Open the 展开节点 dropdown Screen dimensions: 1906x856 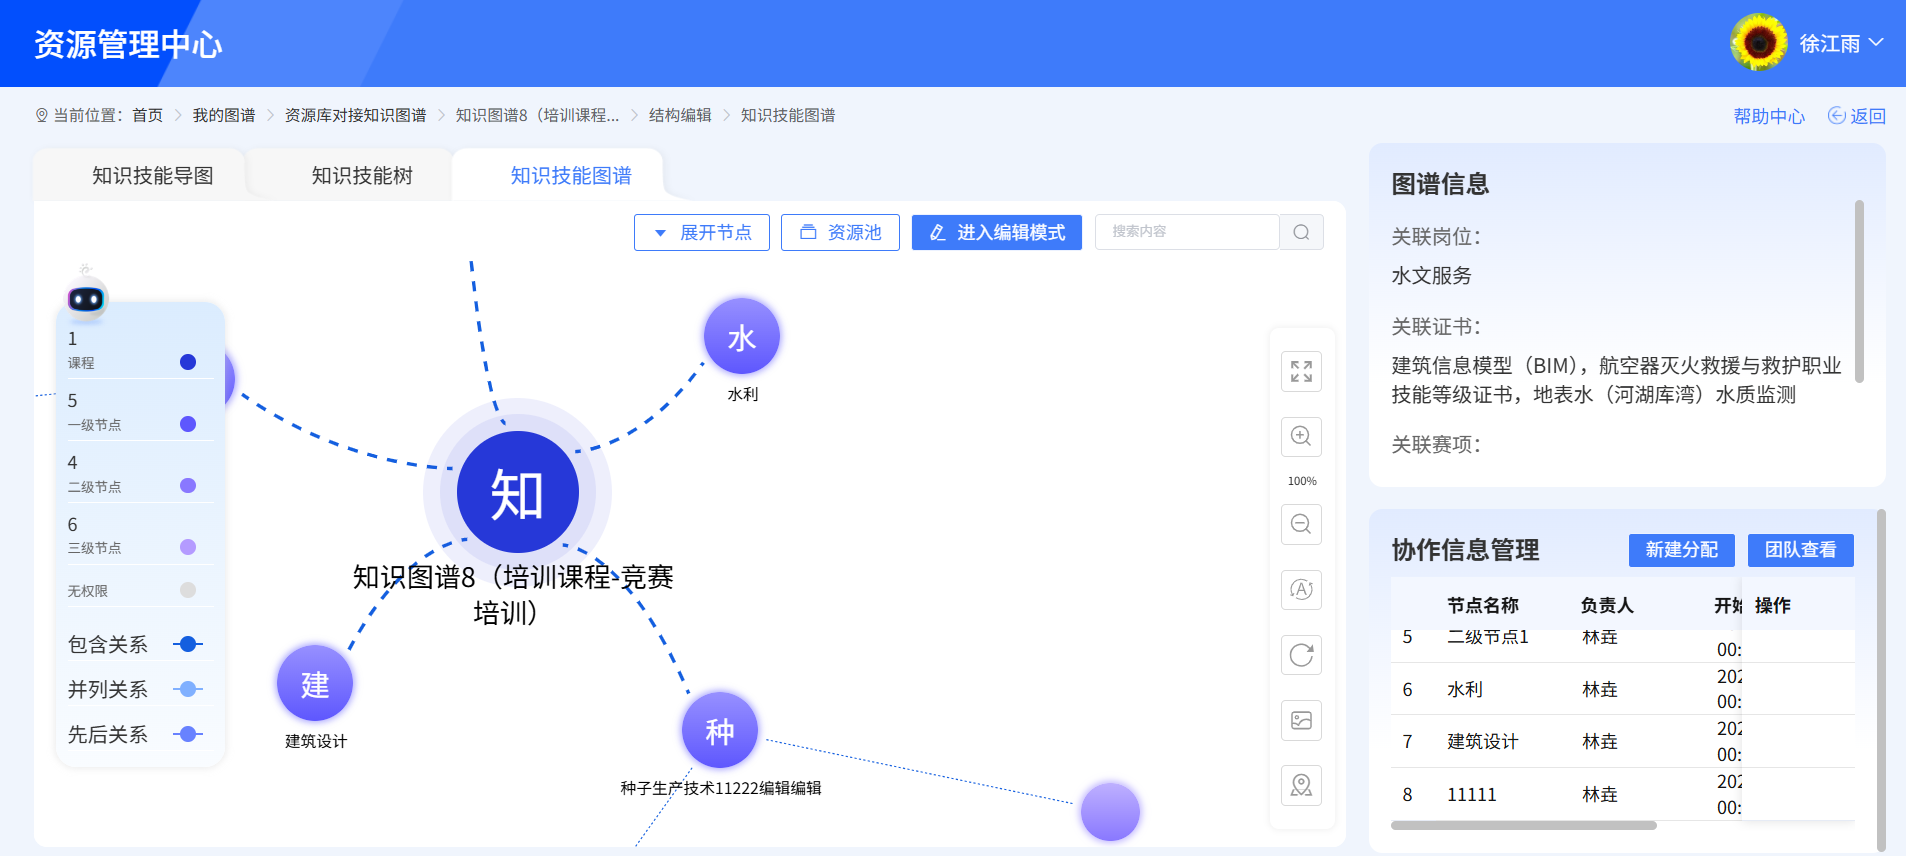(701, 232)
